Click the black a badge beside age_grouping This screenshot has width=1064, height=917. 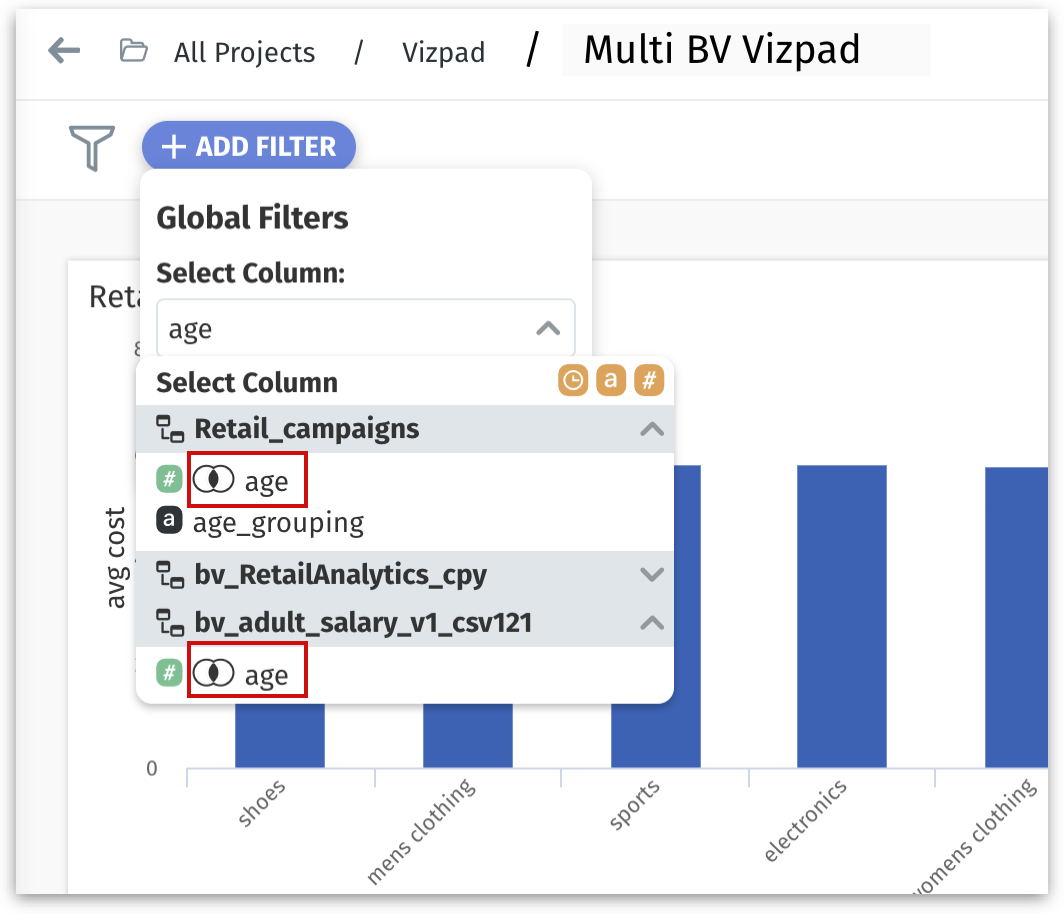pyautogui.click(x=169, y=522)
